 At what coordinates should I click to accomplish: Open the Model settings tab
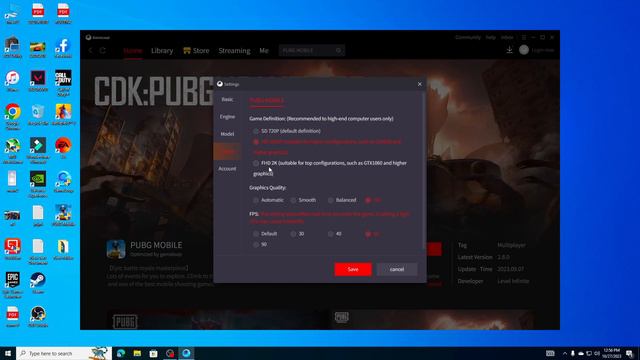227,134
